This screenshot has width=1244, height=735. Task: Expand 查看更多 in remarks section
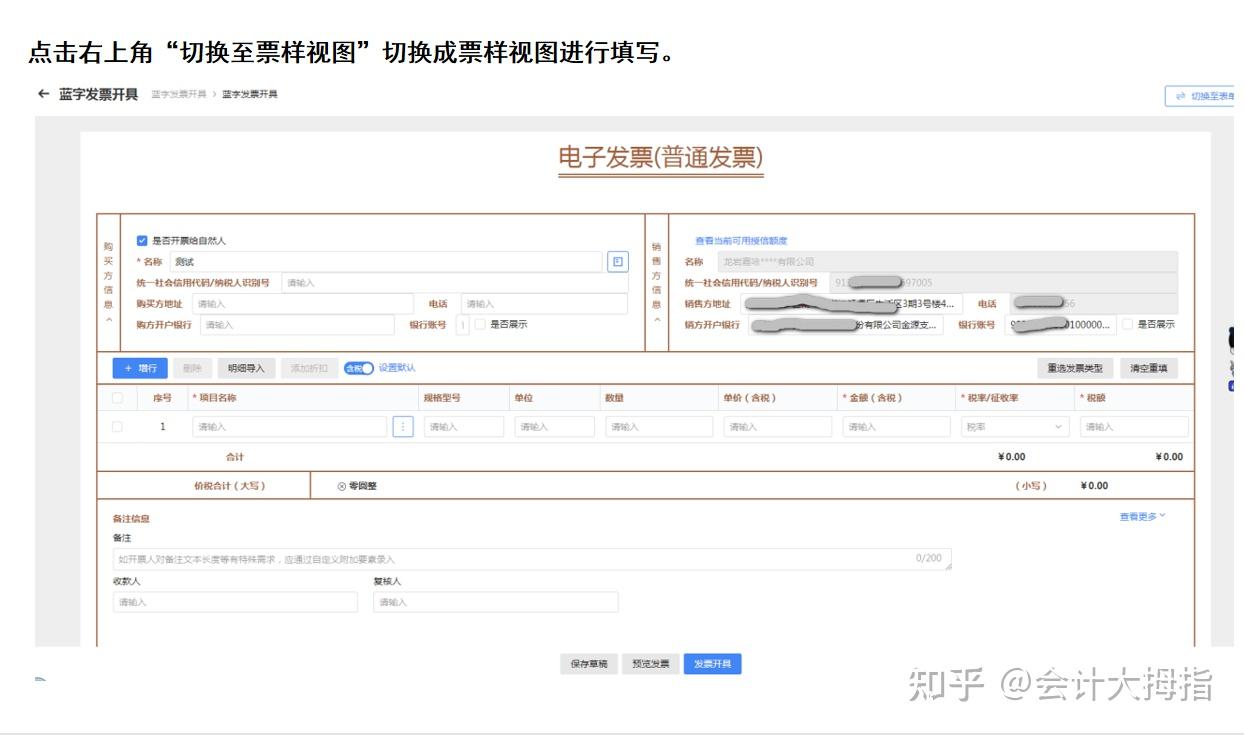pyautogui.click(x=1142, y=517)
